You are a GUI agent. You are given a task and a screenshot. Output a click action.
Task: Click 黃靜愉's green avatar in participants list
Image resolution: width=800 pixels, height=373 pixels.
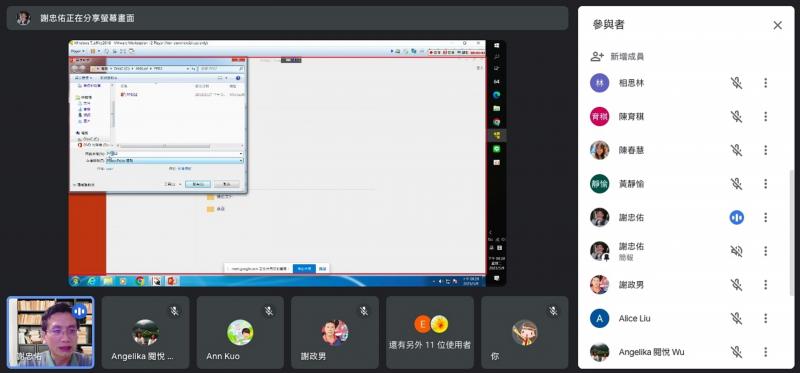click(x=599, y=184)
